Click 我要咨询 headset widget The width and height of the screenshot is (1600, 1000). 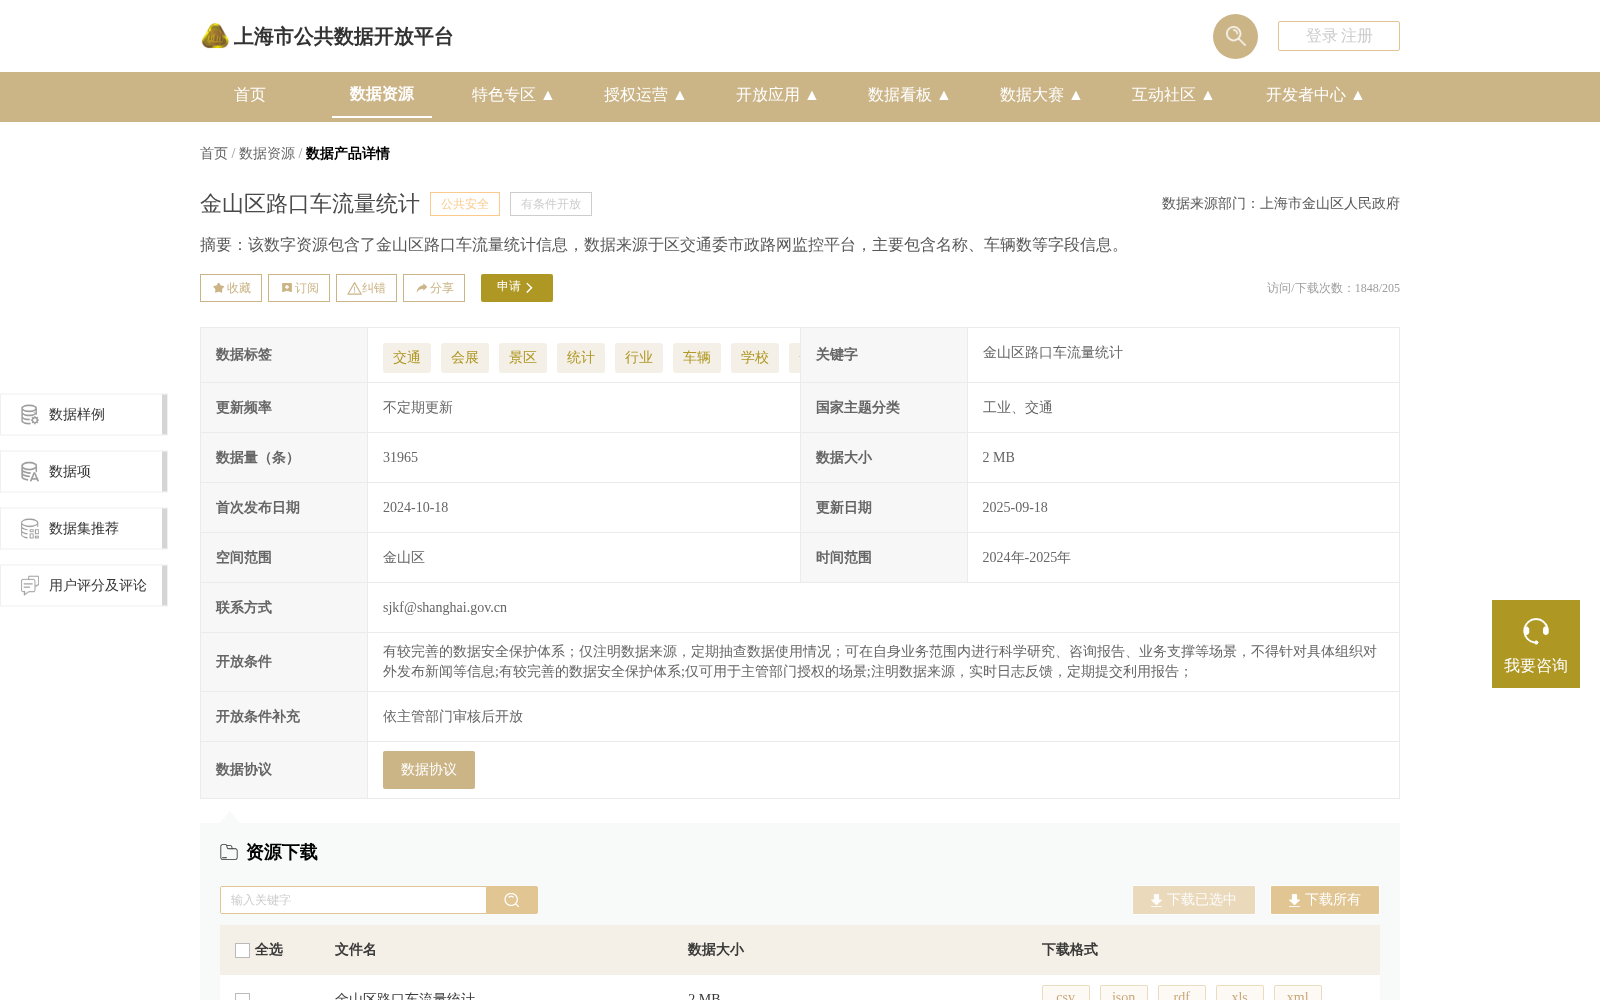point(1536,644)
